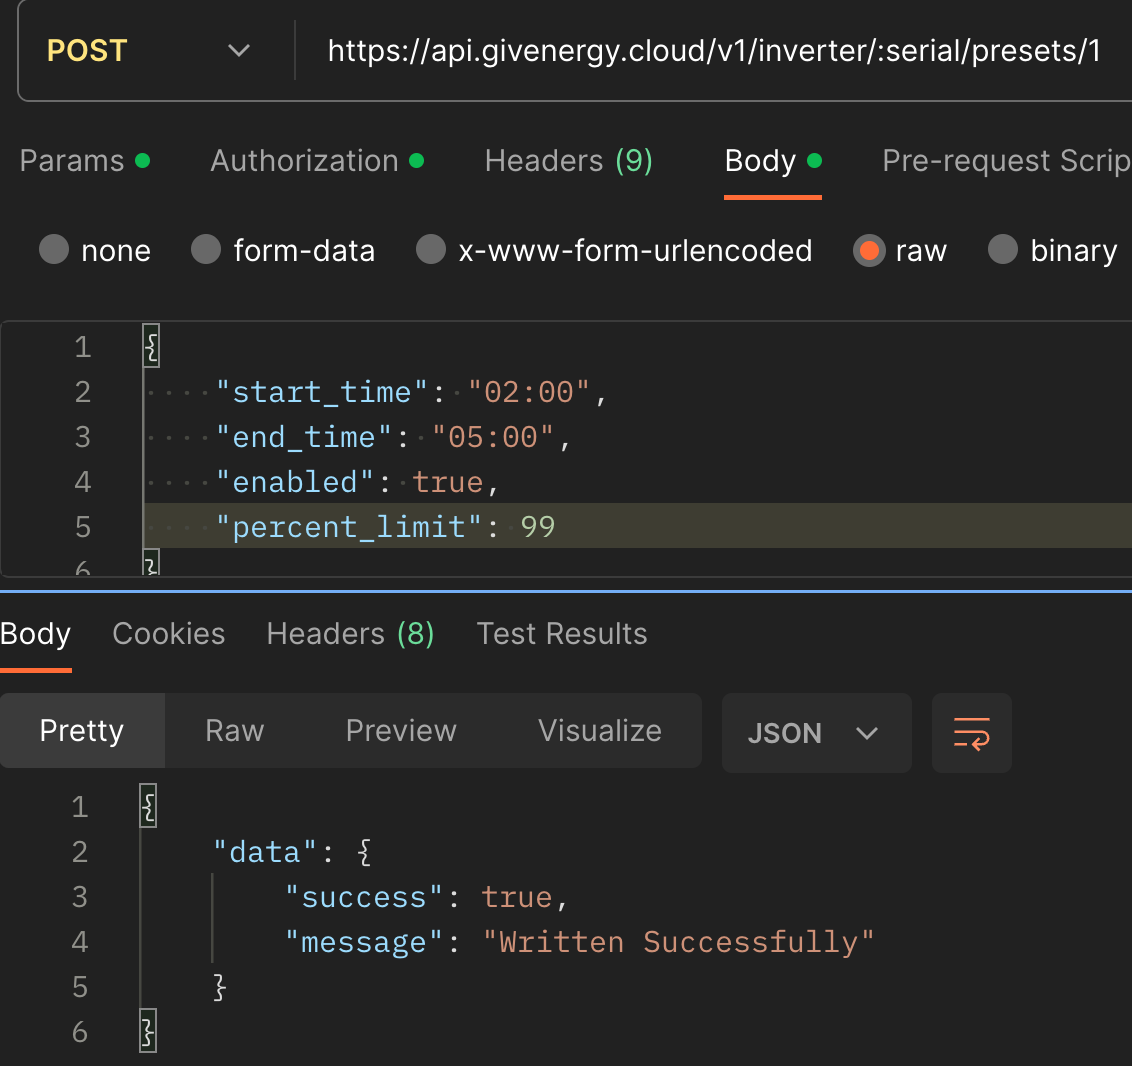
Task: Select the none body type
Action: [x=95, y=250]
